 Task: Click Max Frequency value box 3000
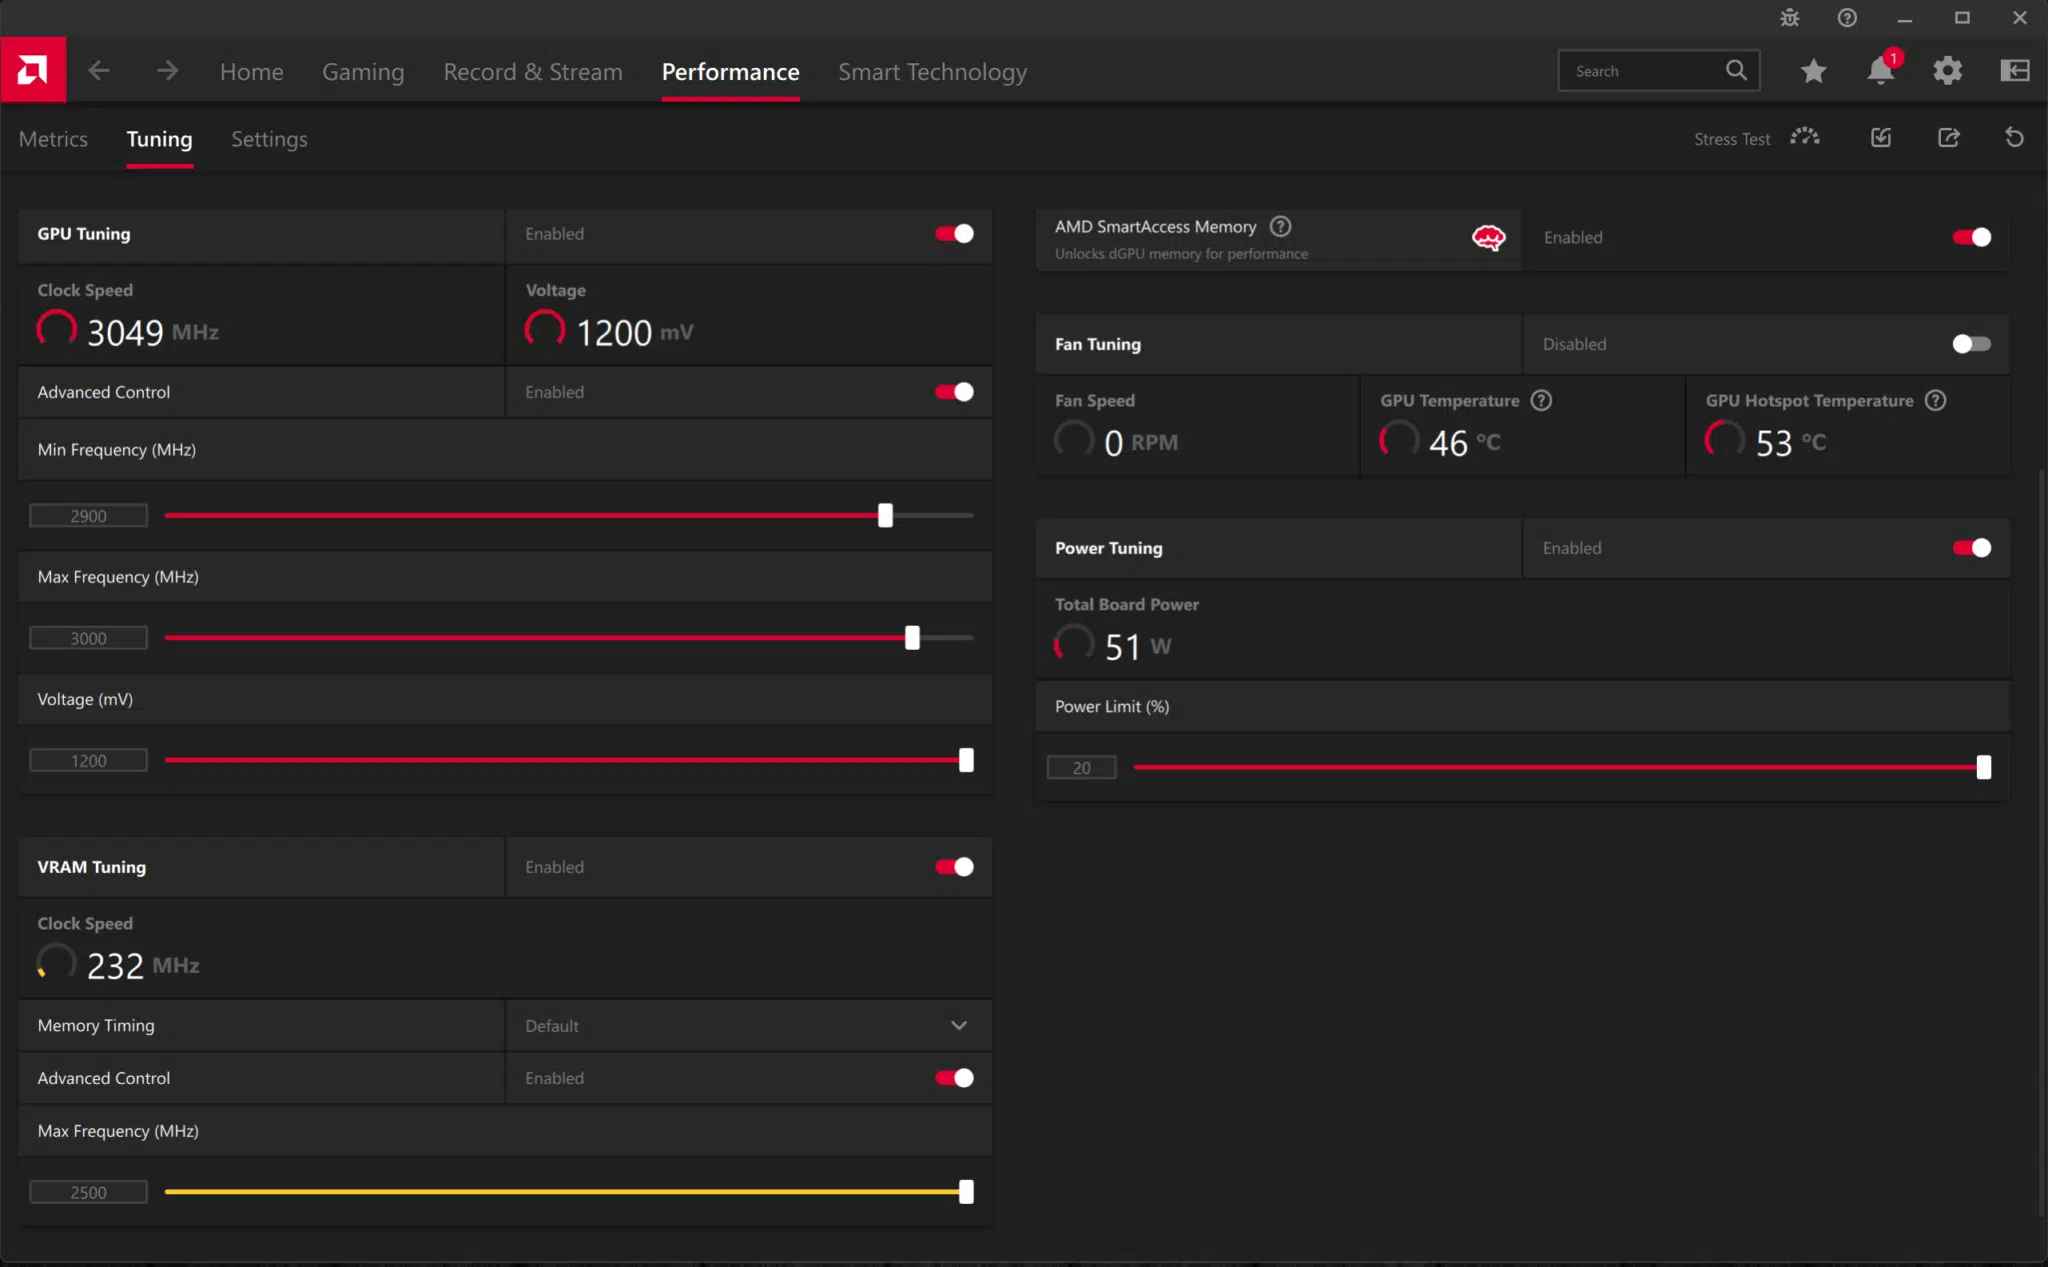88,638
